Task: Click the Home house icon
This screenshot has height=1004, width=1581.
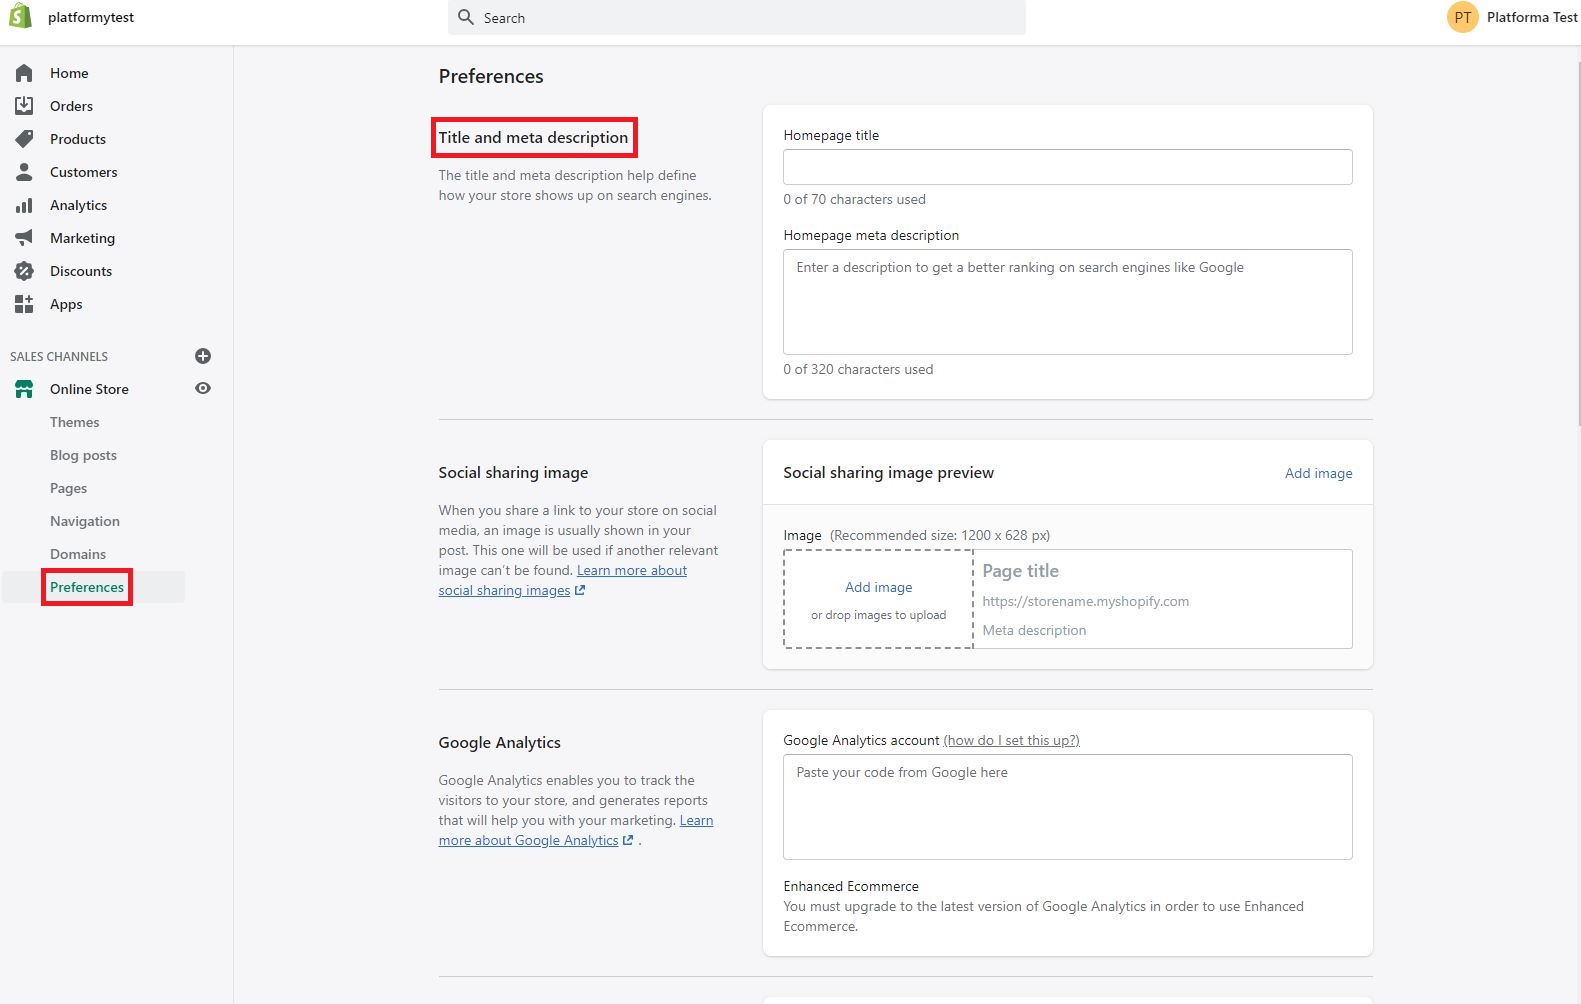Action: (24, 73)
